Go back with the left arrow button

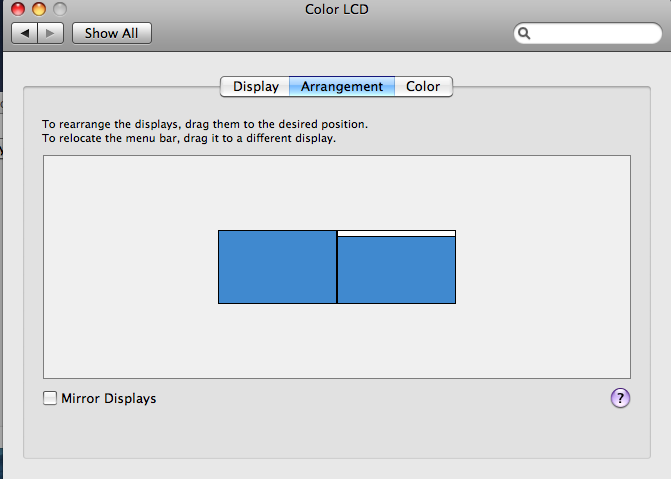point(24,33)
